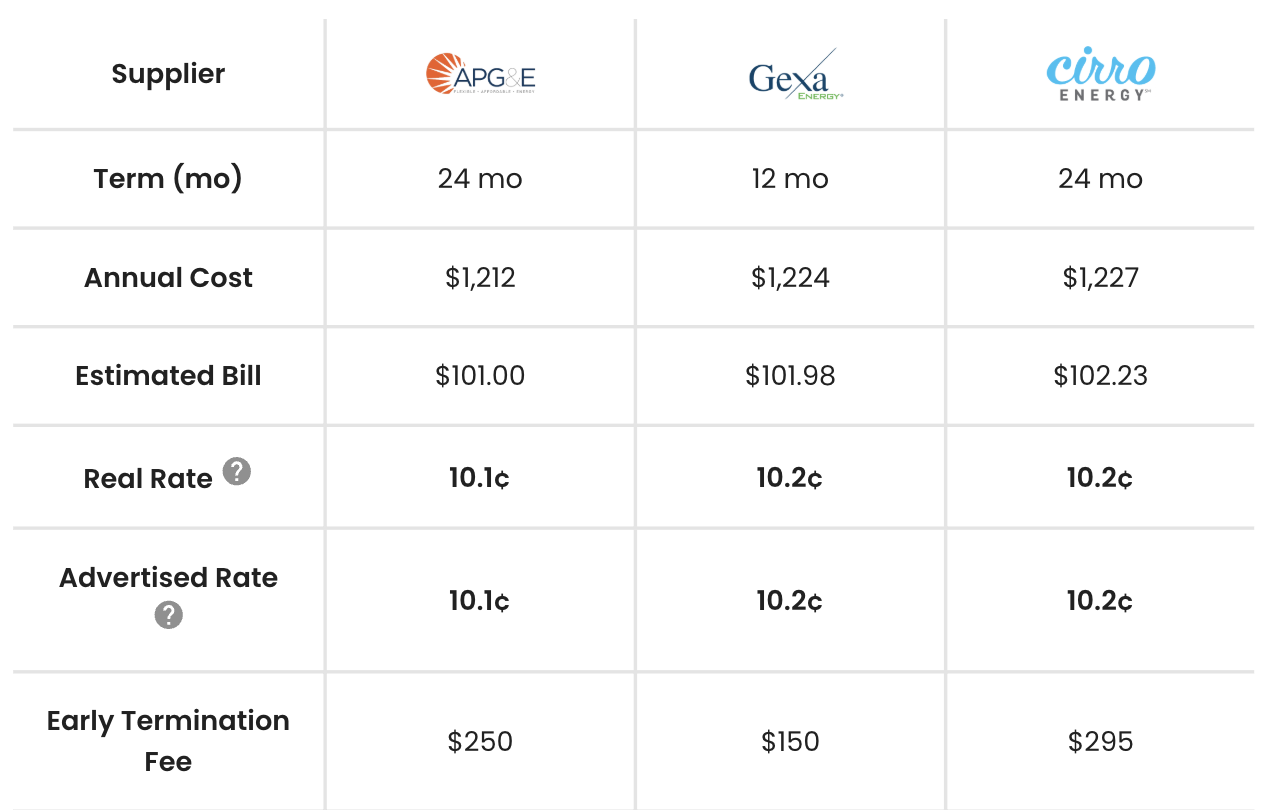Select the Supplier header cell
The height and width of the screenshot is (810, 1274).
pyautogui.click(x=168, y=74)
